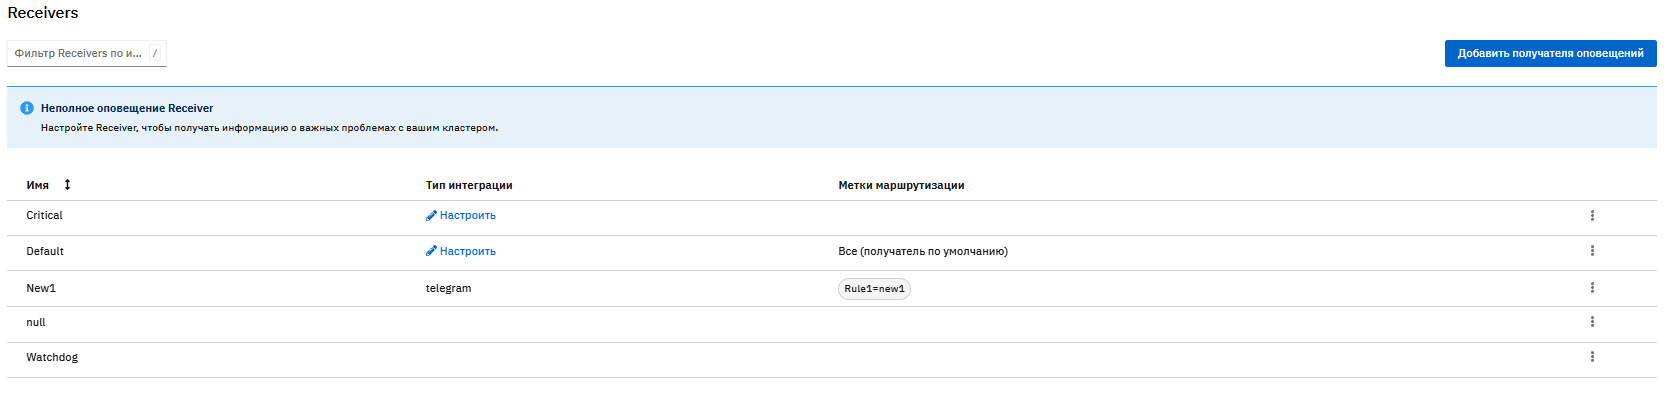Image resolution: width=1670 pixels, height=406 pixels.
Task: Select the Critical receiver name
Action: (x=44, y=215)
